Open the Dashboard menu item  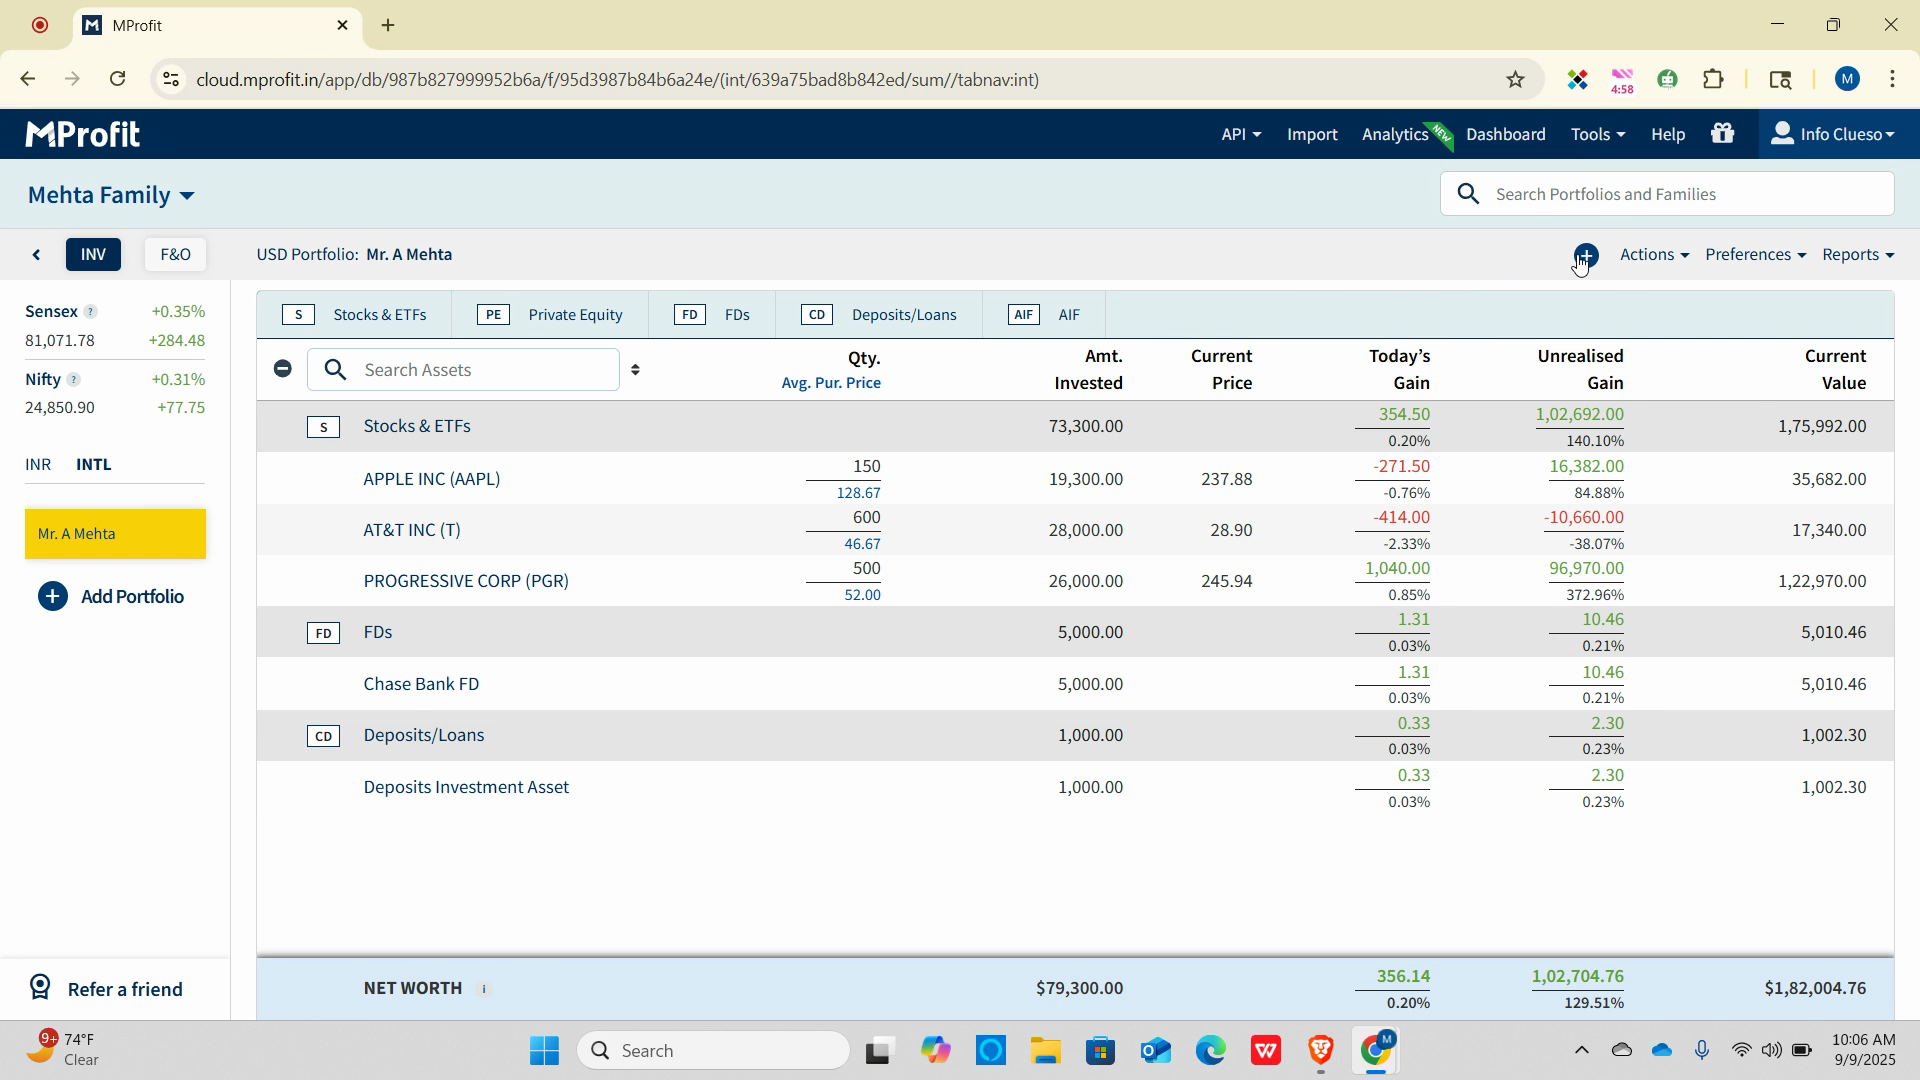point(1505,134)
